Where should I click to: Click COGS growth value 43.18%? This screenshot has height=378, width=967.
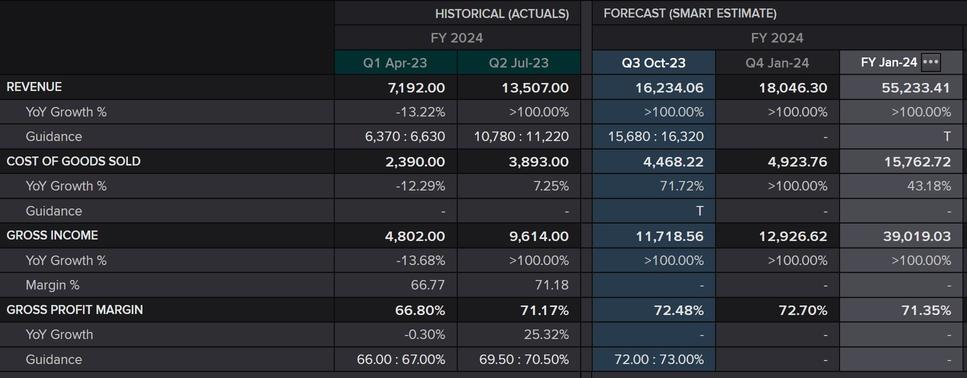[929, 186]
